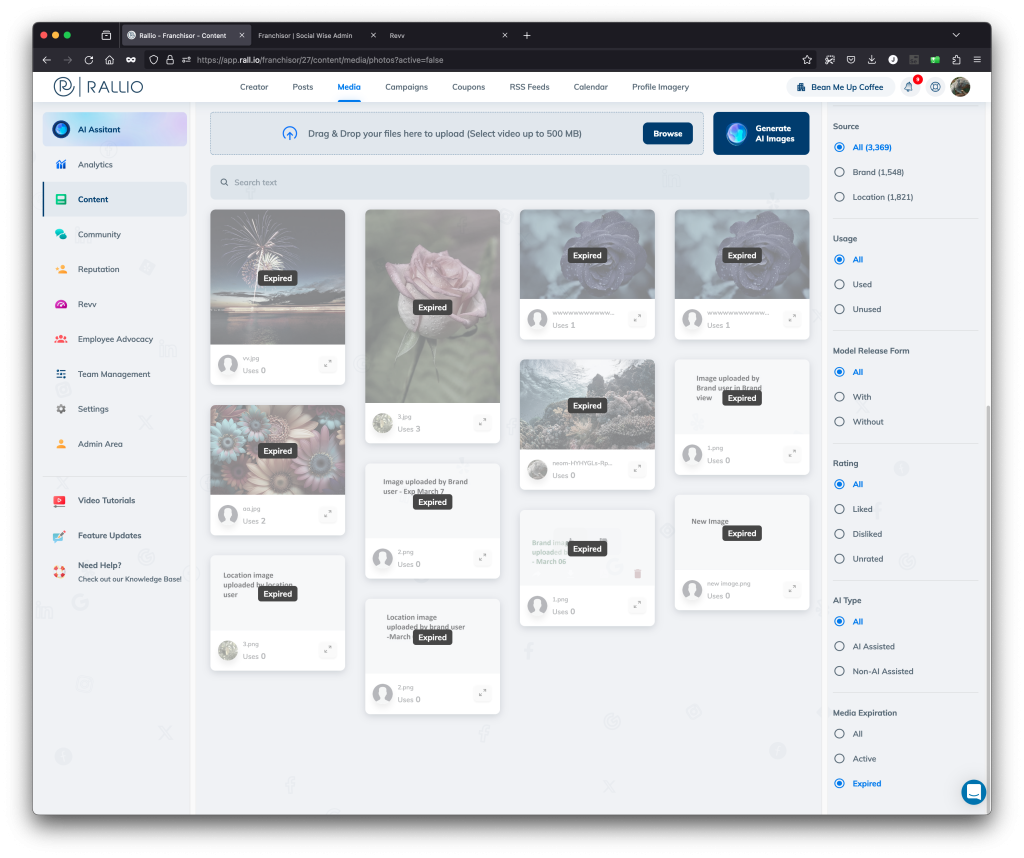1024x858 pixels.
Task: Expand the rose image 3.jpg
Action: tap(482, 423)
